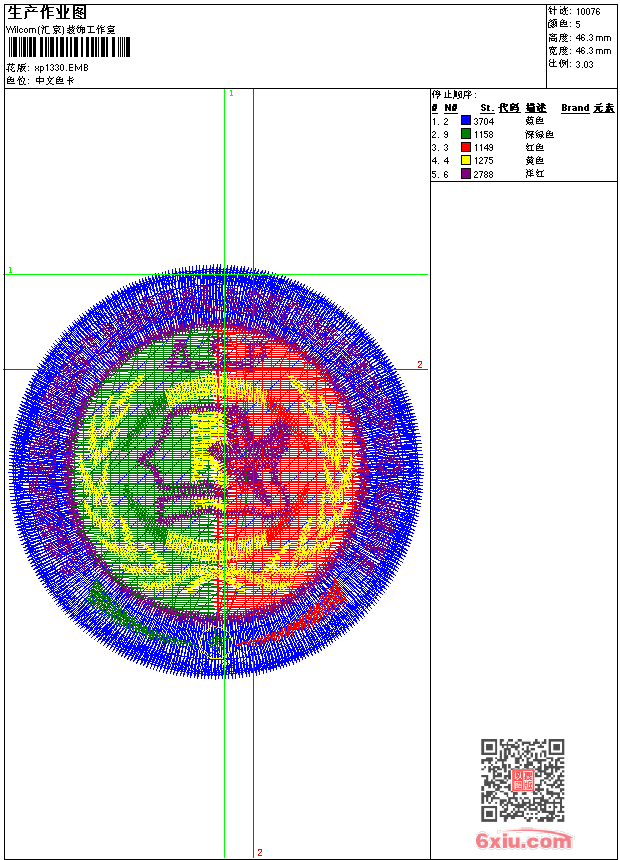Screen dimensions: 620x860
Task: Click the "红色" description in row 3
Action: tap(534, 148)
